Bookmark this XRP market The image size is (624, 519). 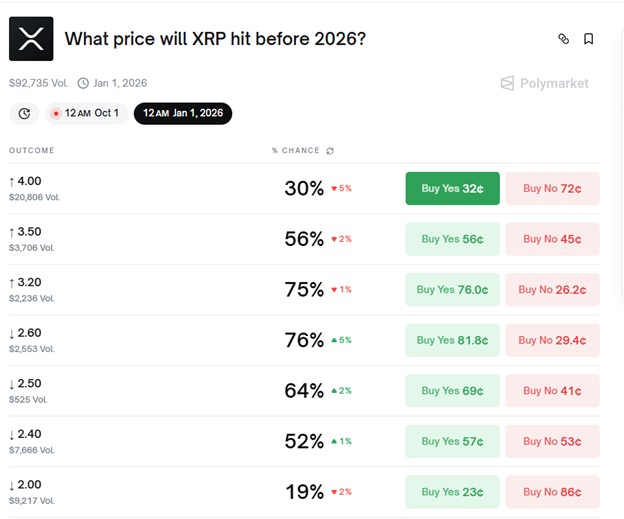[x=589, y=39]
